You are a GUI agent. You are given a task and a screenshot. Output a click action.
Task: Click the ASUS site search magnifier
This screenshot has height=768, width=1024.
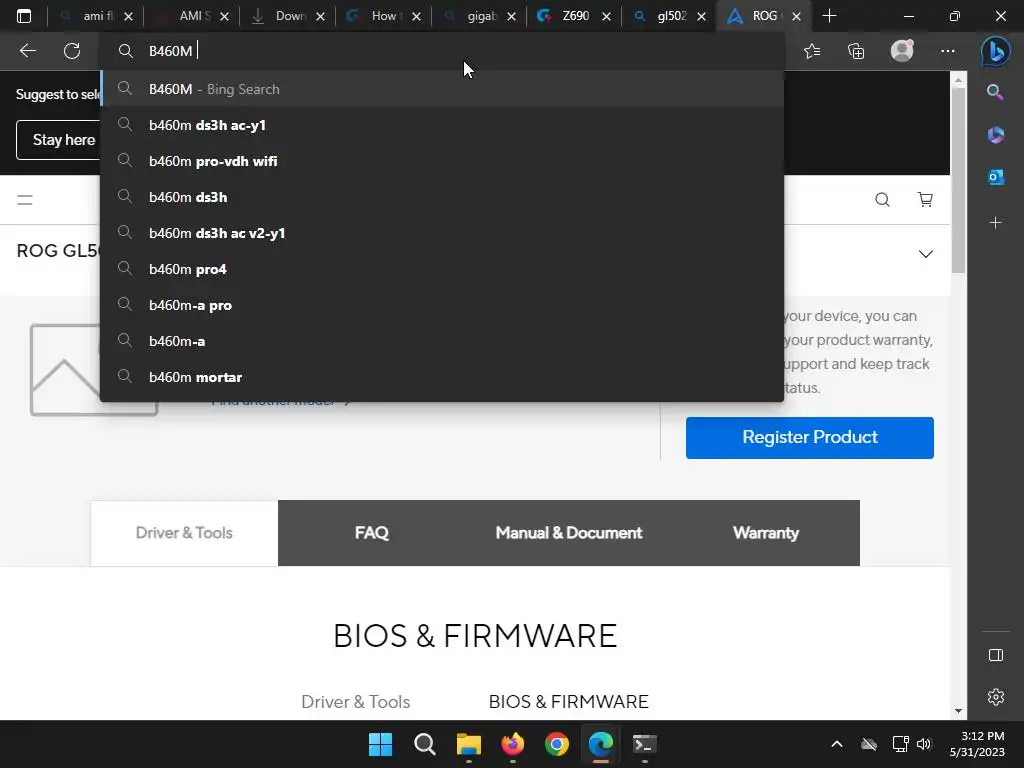882,200
